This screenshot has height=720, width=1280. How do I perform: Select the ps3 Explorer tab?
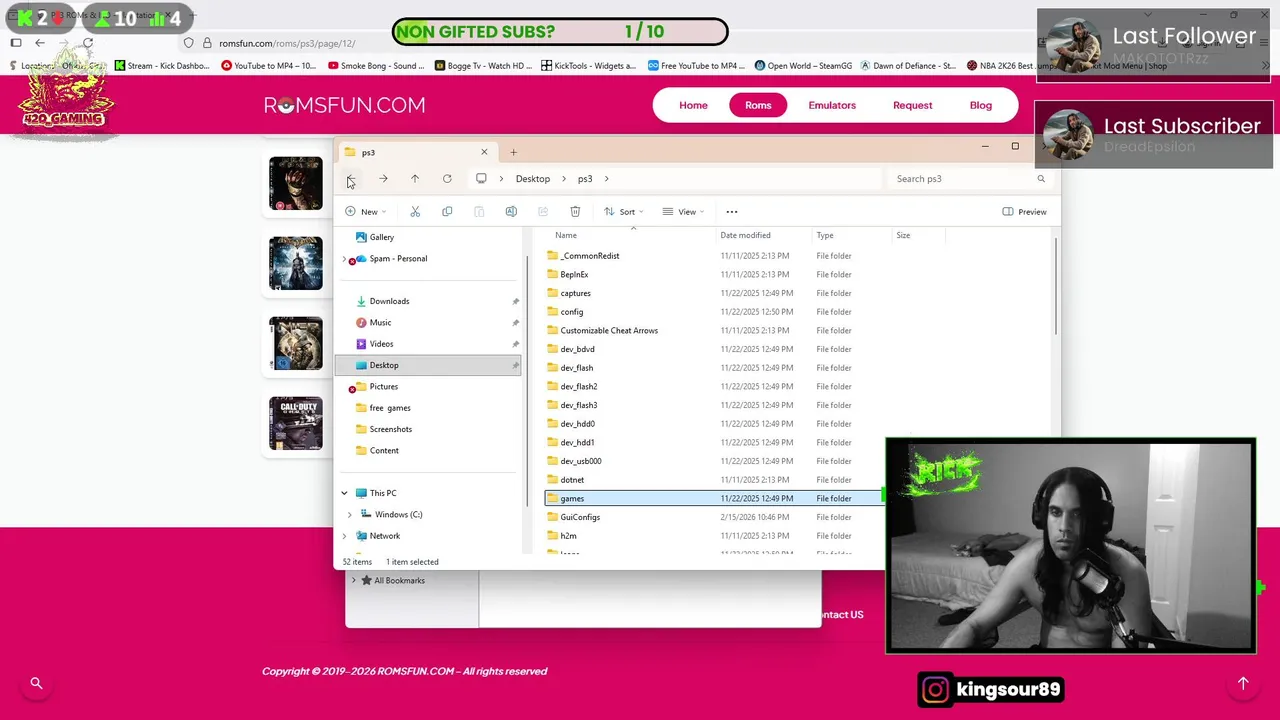(x=416, y=152)
